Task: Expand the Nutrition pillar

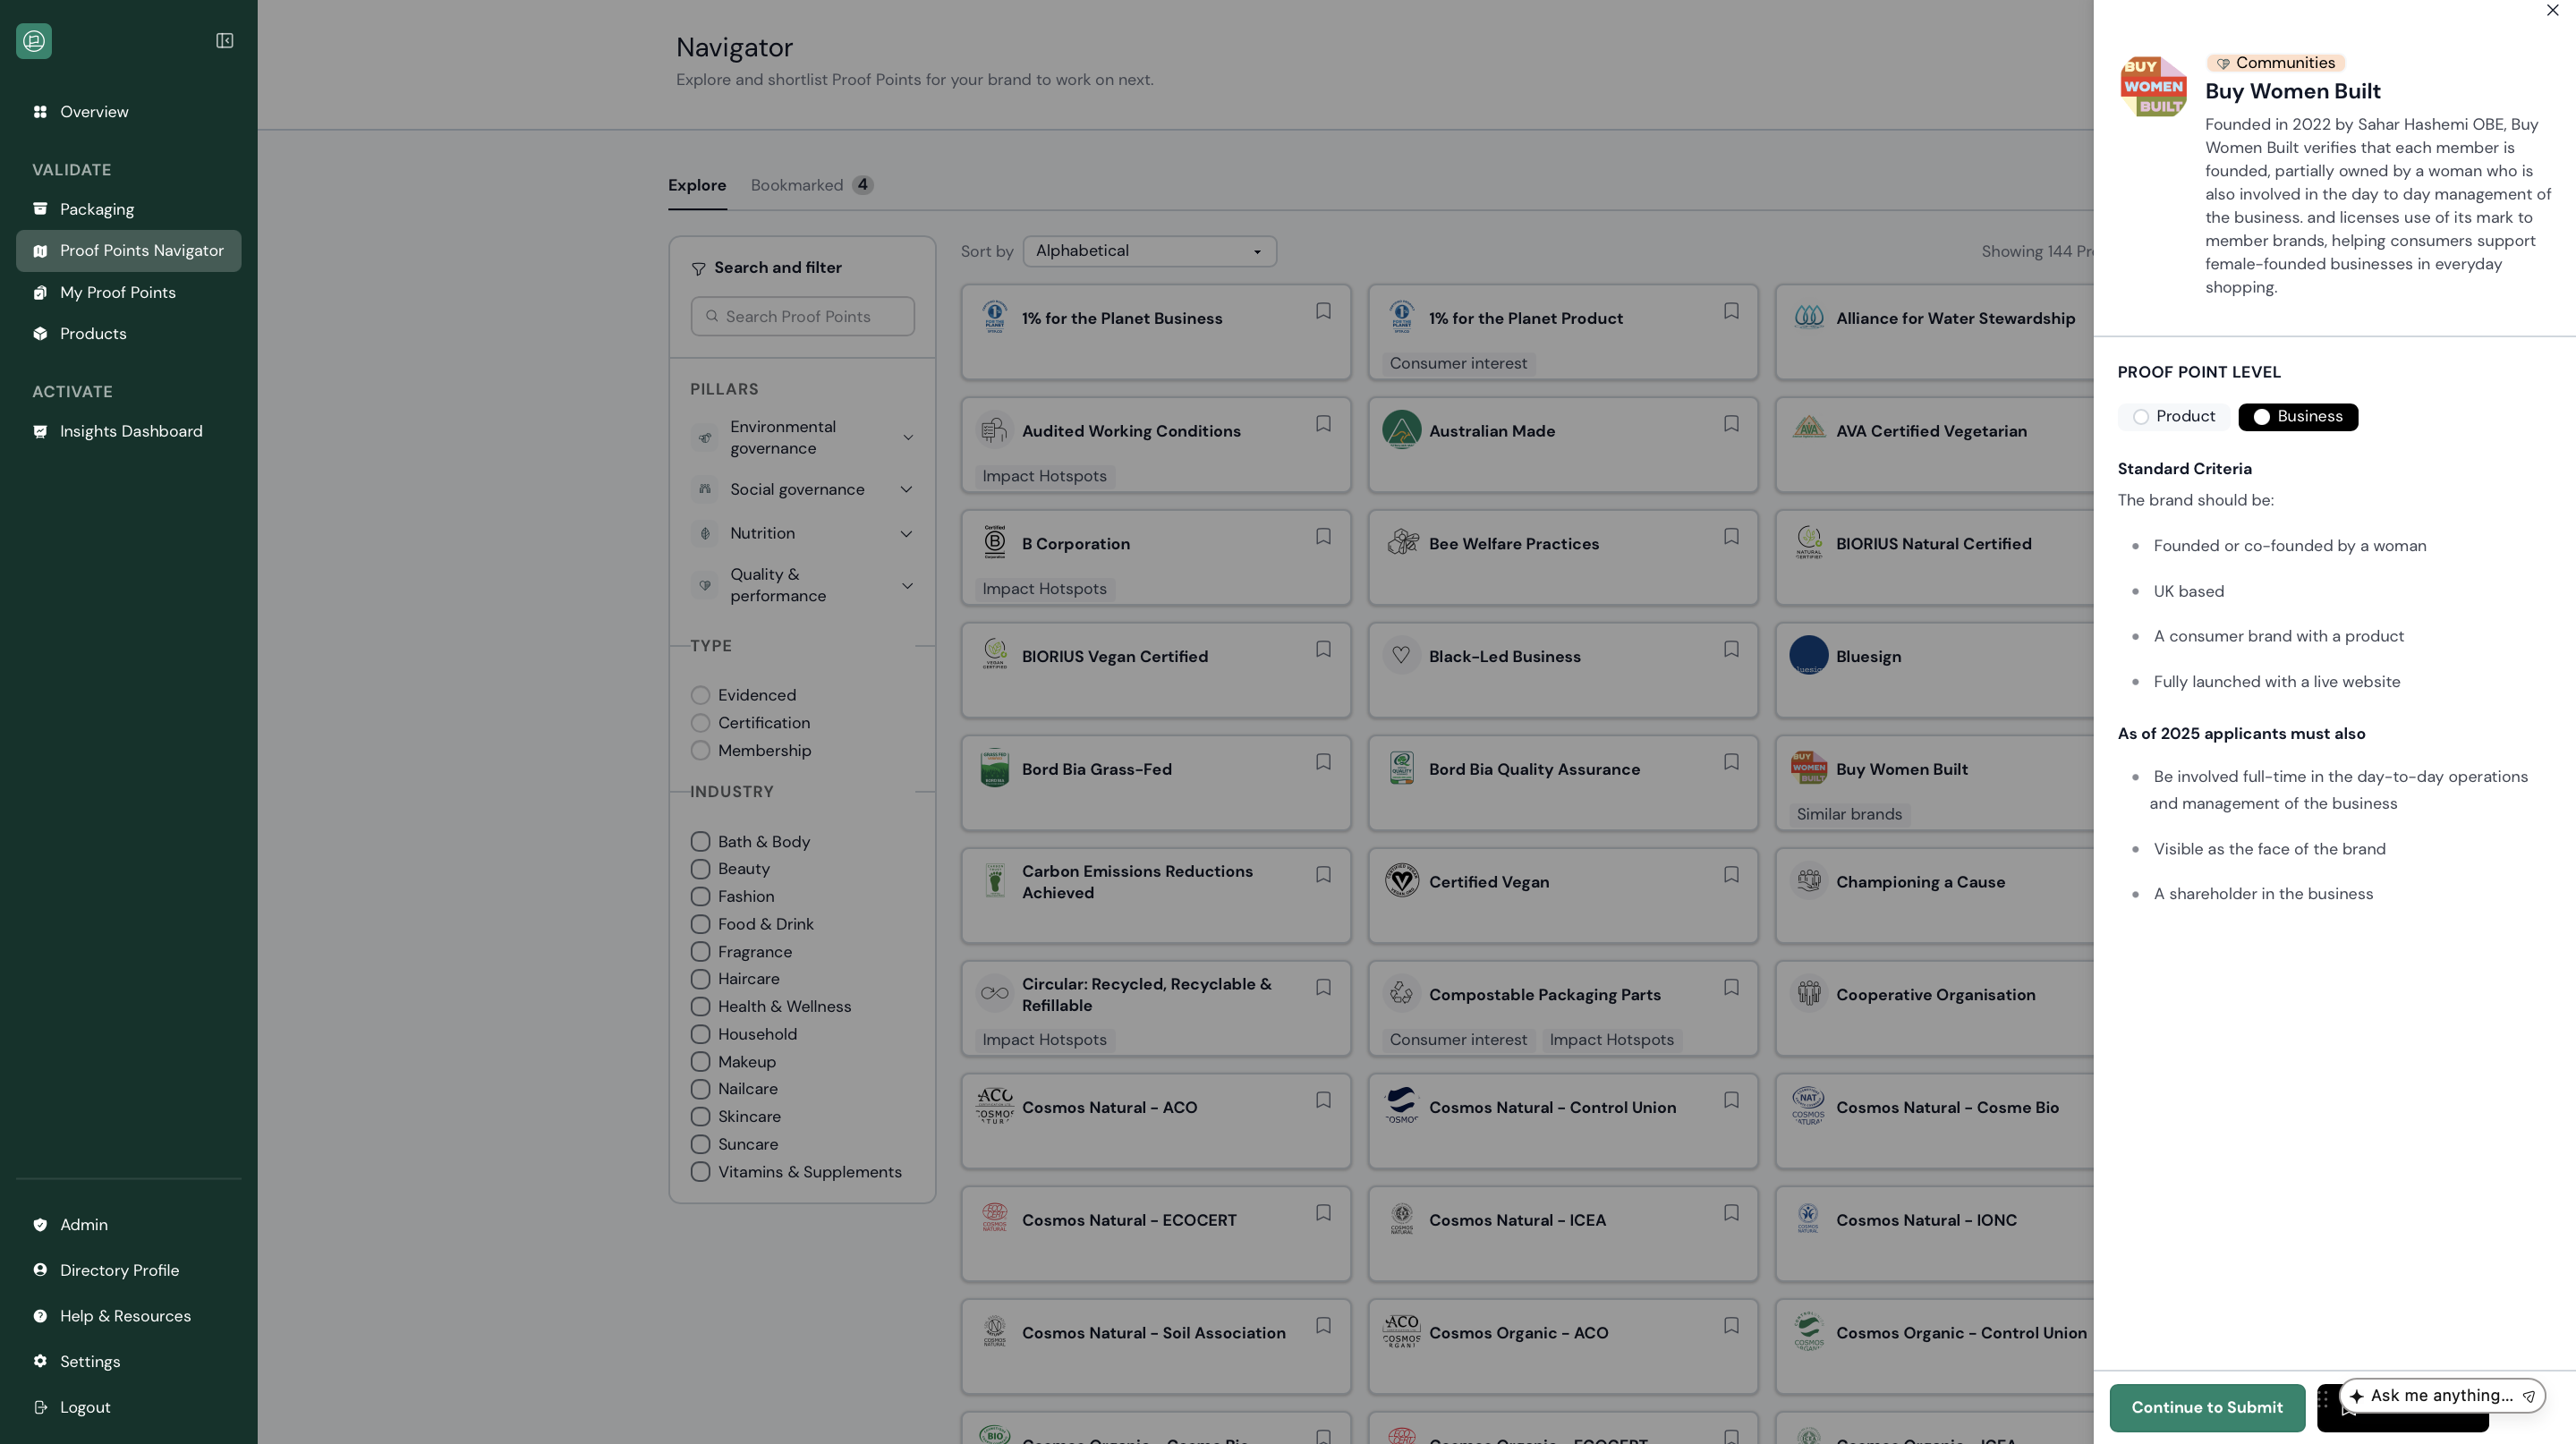Action: [906, 534]
